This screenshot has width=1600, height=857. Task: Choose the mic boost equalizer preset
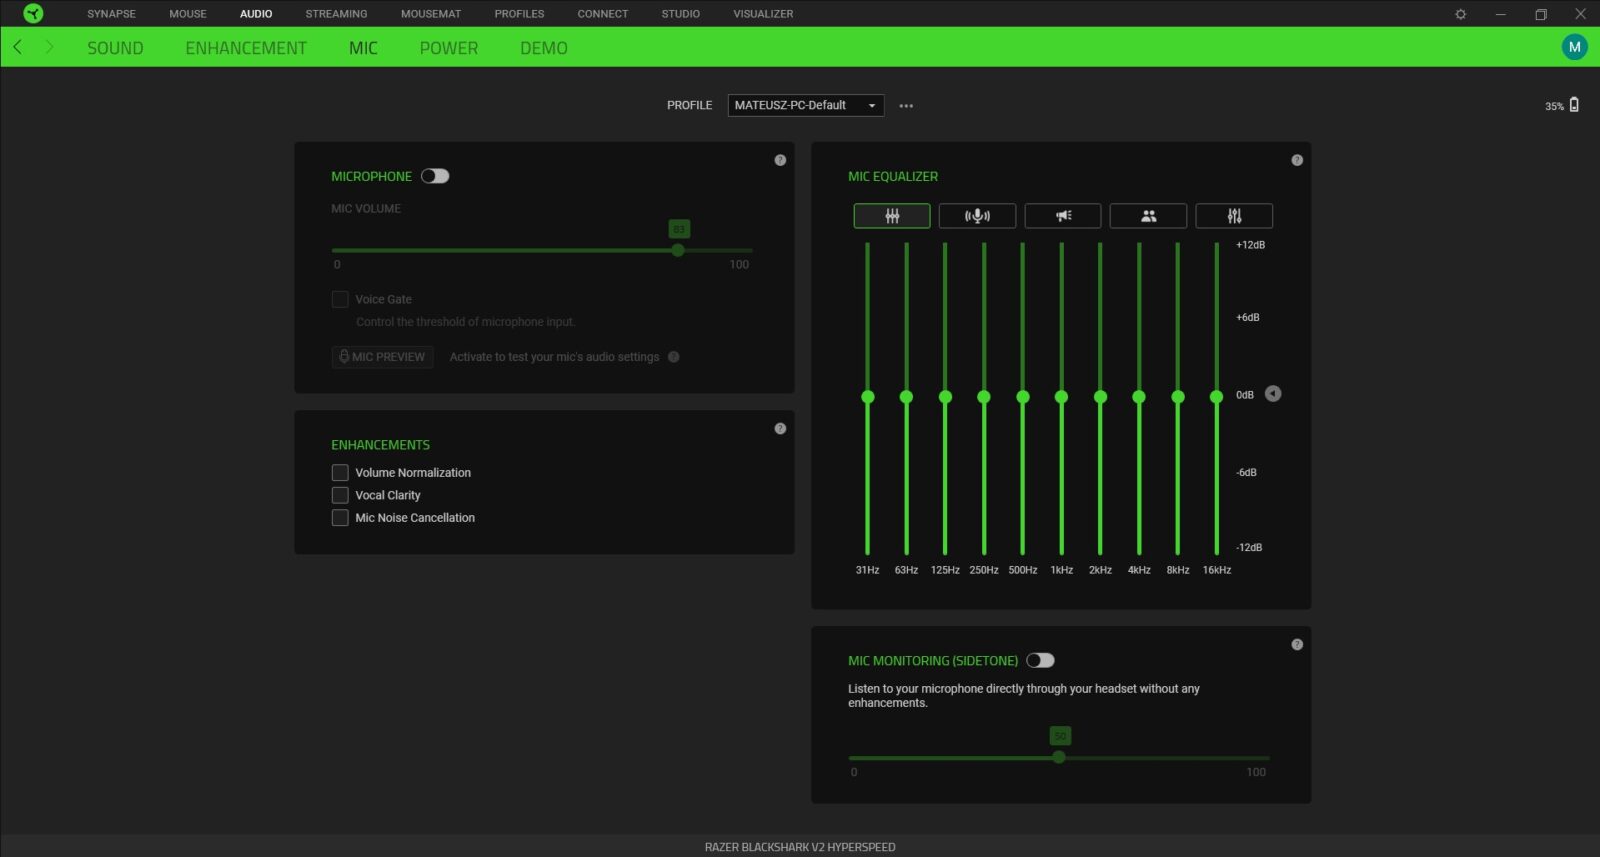977,216
